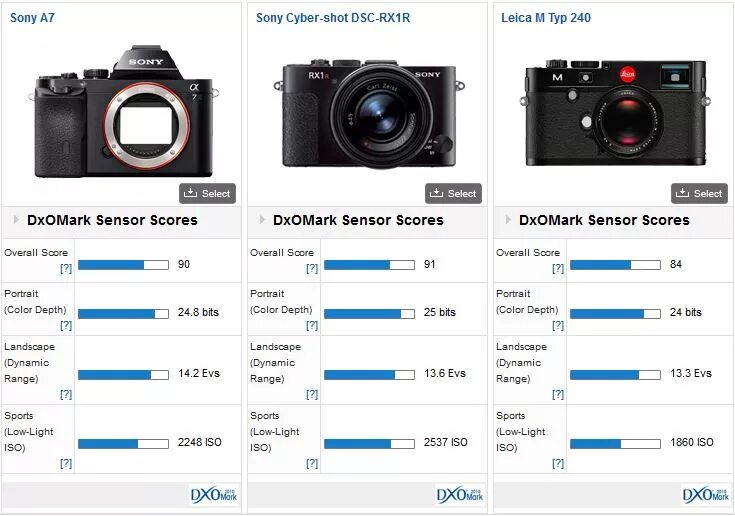Select the 13.6 Evs value
The image size is (735, 516).
click(444, 374)
